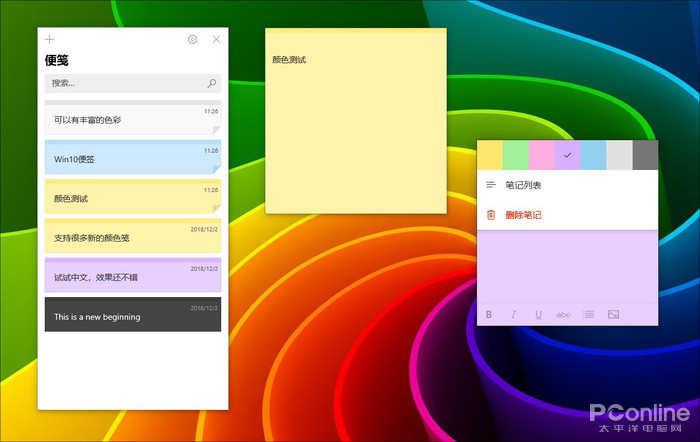Viewport: 700px width, 442px height.
Task: Open dark note This is a new beginning
Action: coord(133,314)
